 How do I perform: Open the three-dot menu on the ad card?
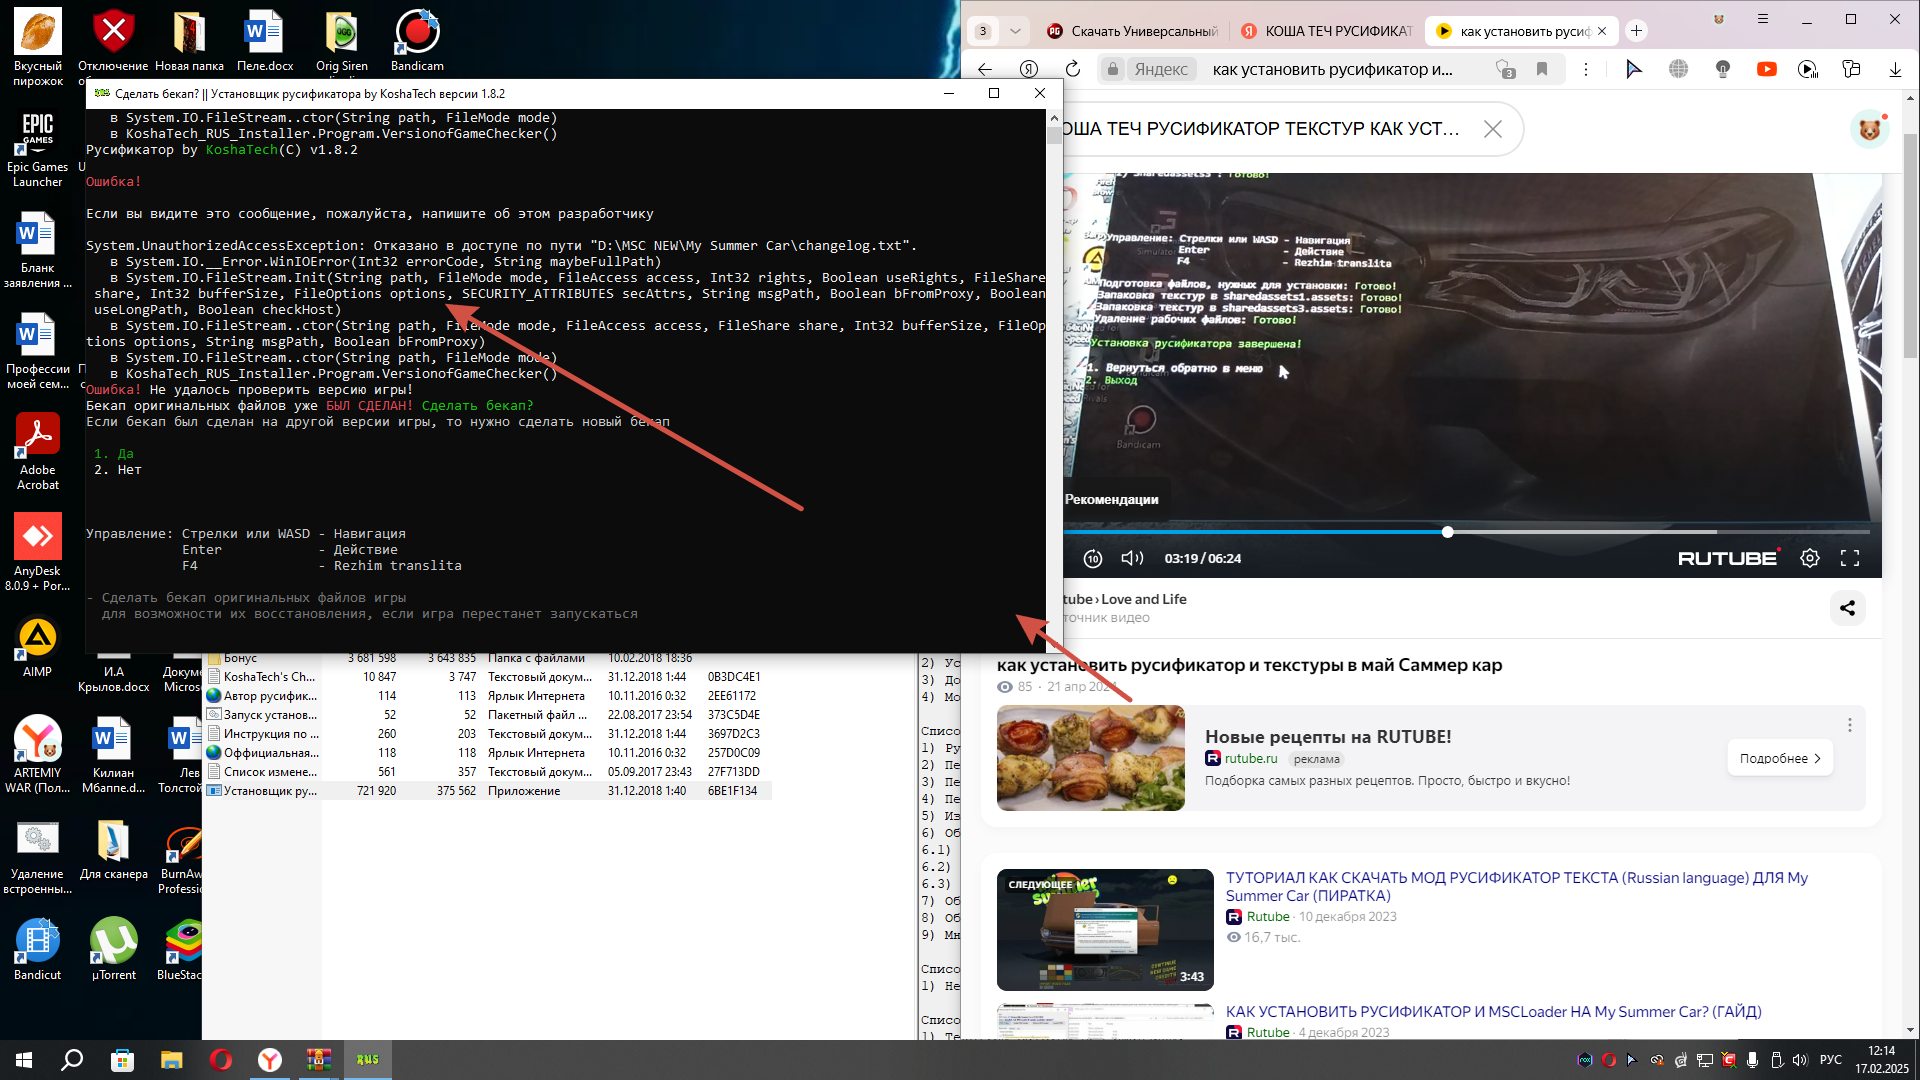pos(1849,725)
